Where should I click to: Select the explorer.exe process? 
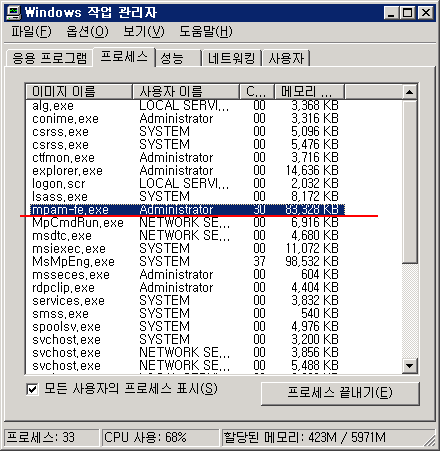(x=185, y=171)
